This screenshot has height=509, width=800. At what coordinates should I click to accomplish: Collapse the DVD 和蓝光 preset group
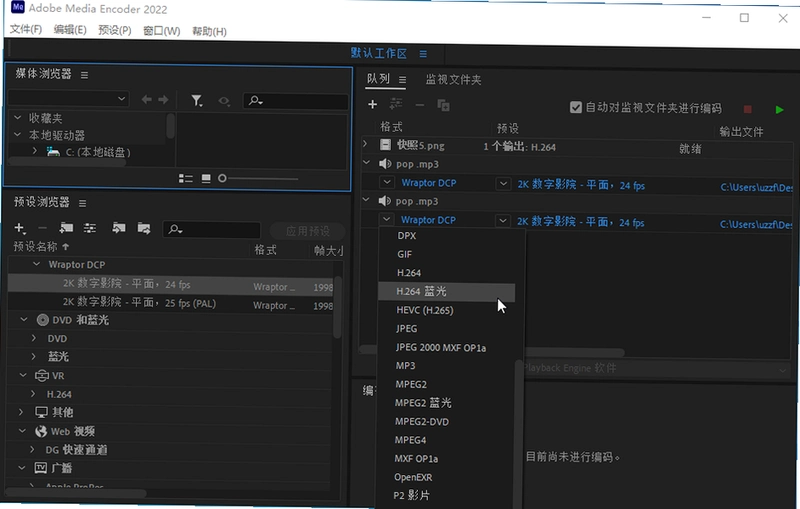coord(23,319)
